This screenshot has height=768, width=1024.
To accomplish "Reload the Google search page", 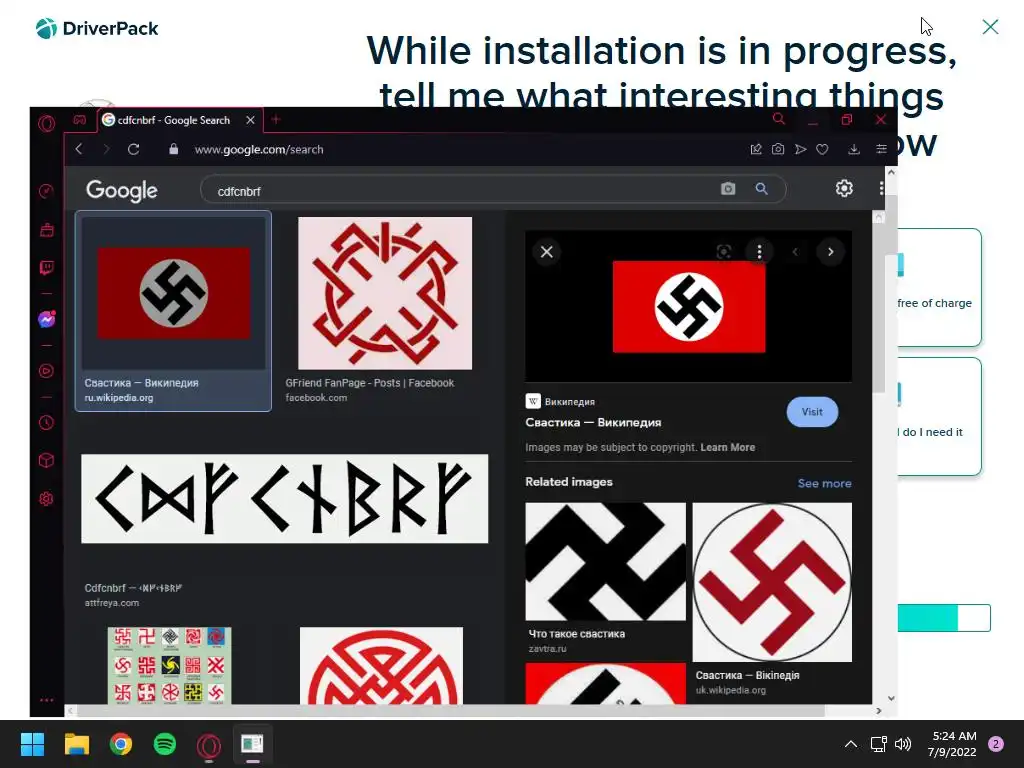I will (x=133, y=149).
